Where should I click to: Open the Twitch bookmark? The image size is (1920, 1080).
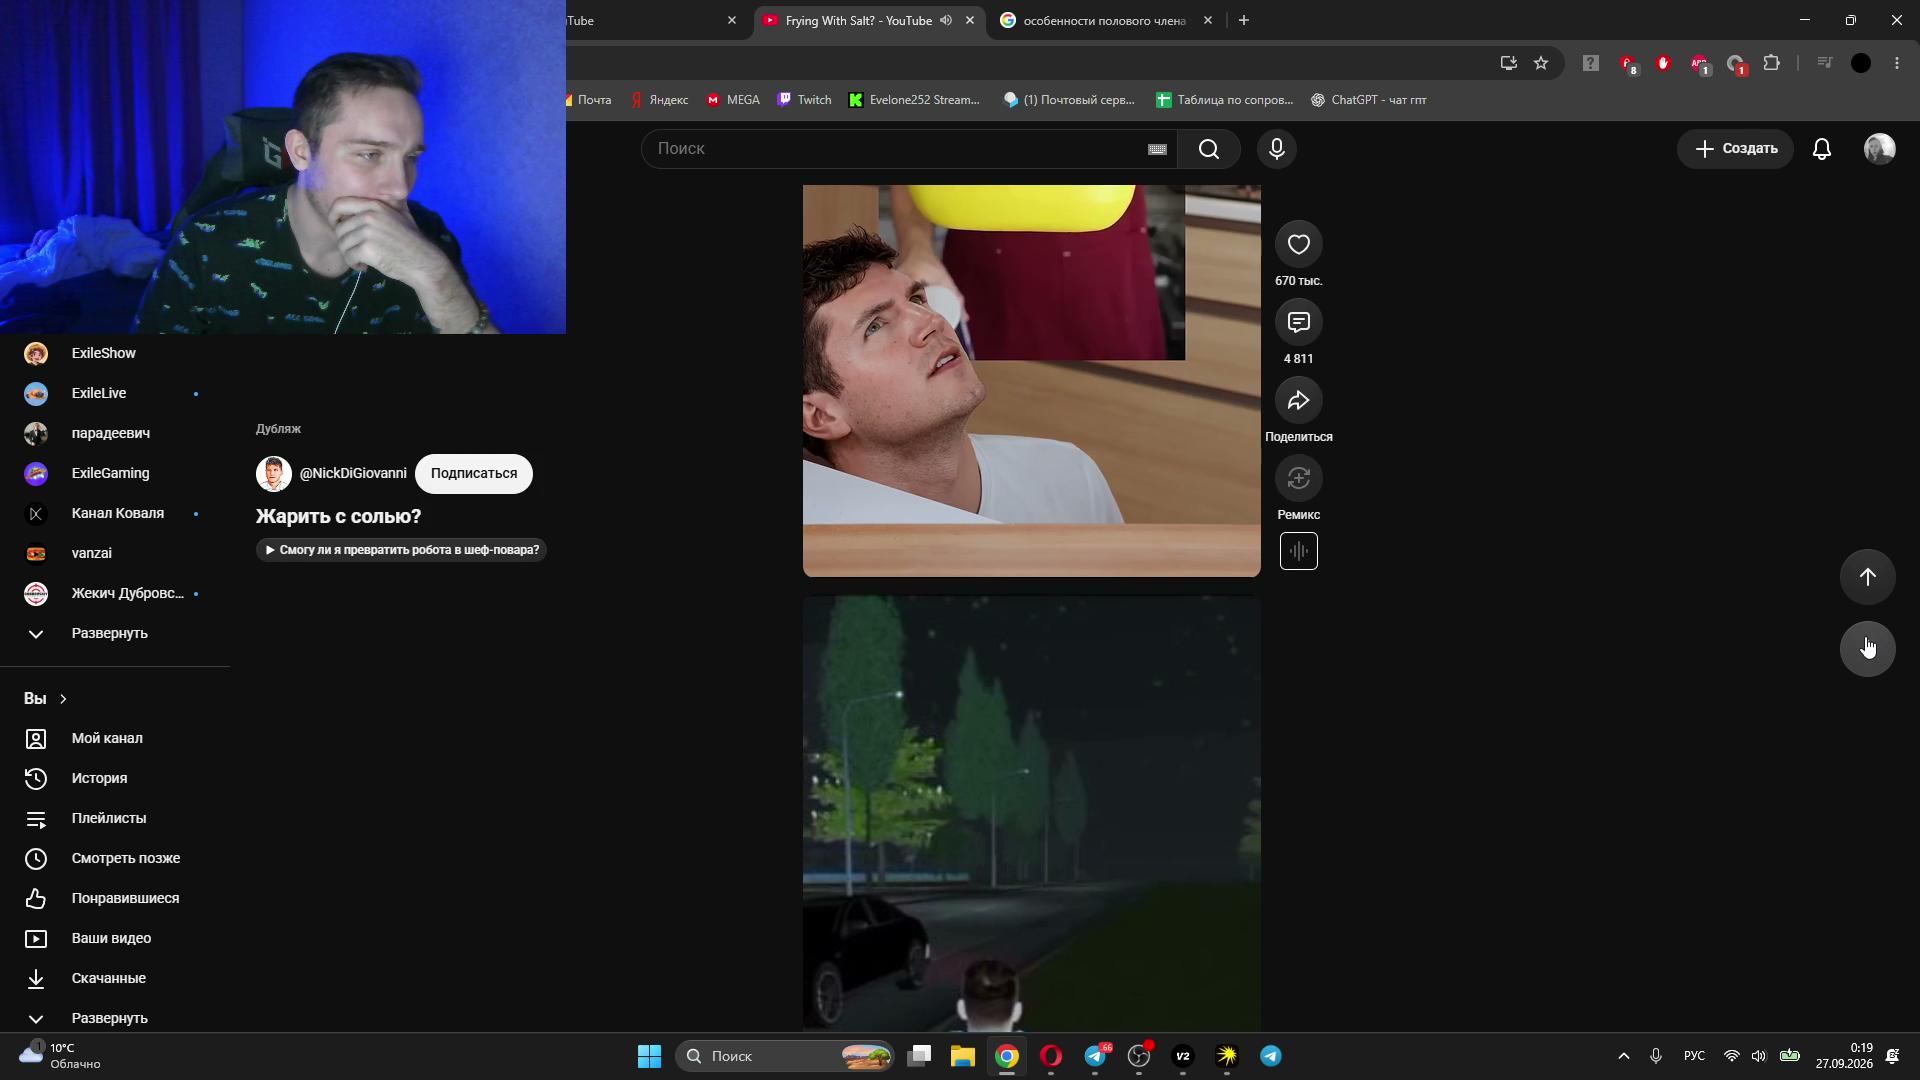[805, 100]
